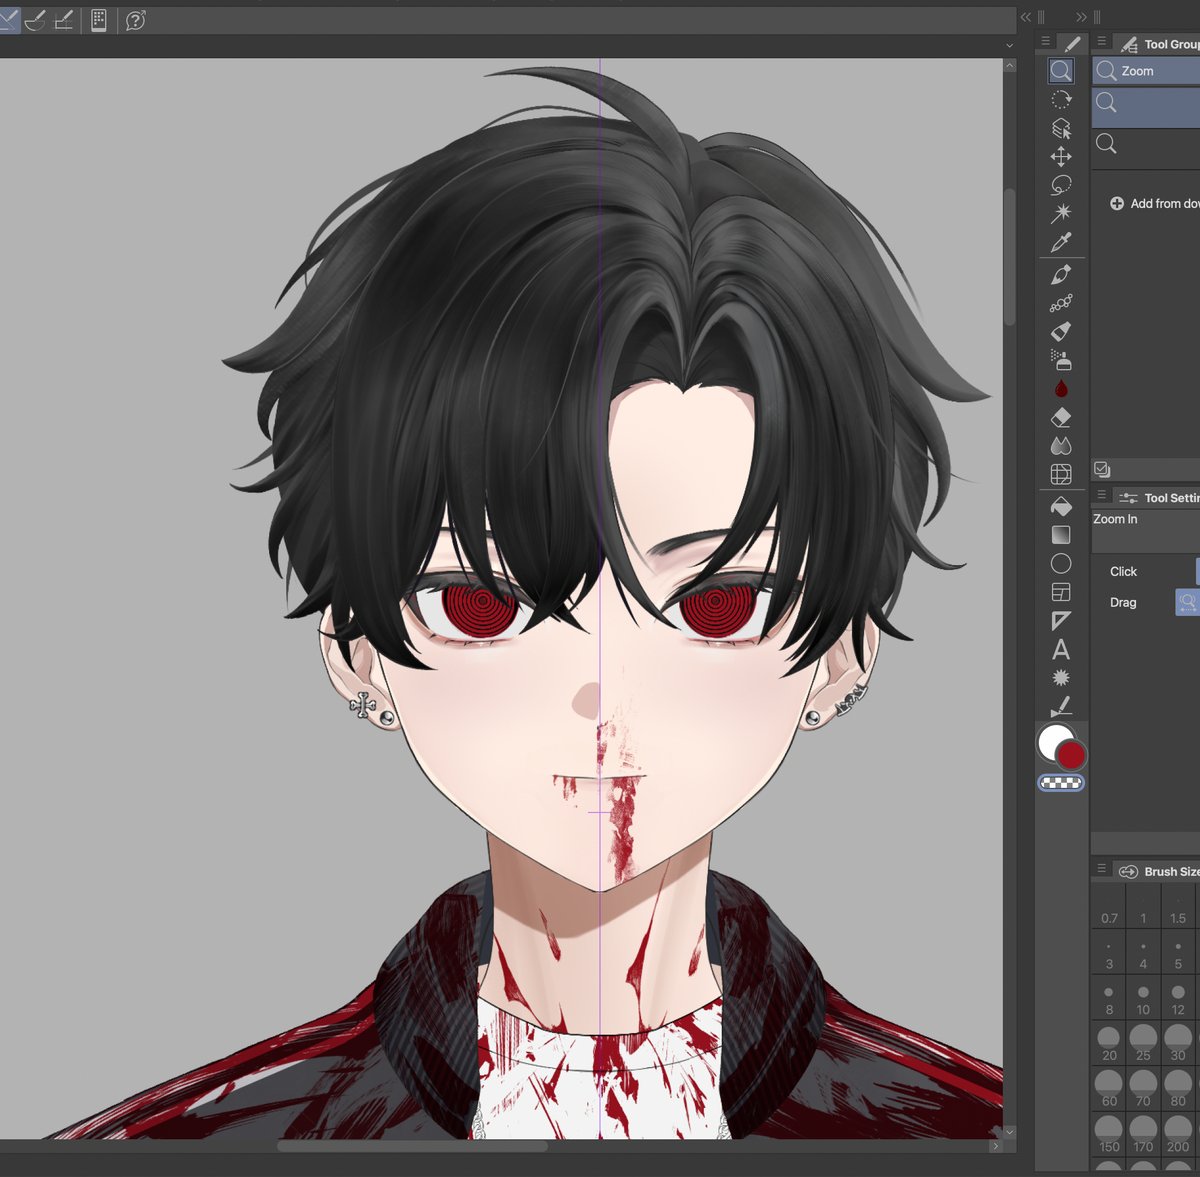The height and width of the screenshot is (1177, 1200).
Task: Open the smartphone companion mode icon
Action: pos(98,20)
